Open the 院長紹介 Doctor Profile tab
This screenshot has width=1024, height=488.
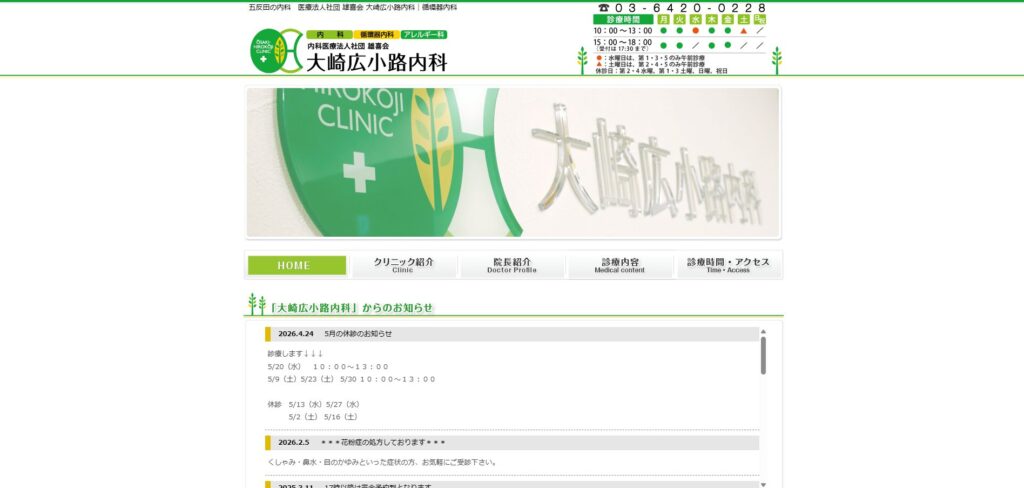[x=512, y=265]
